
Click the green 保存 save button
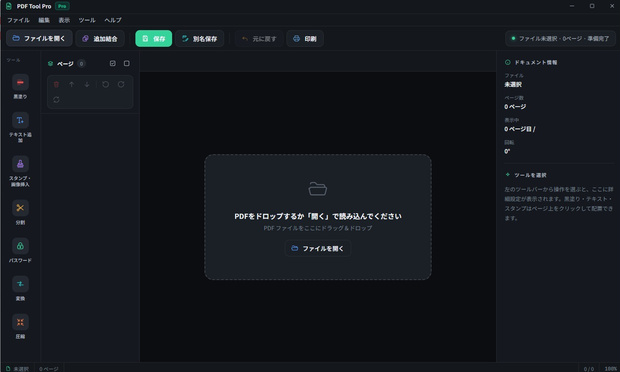(x=154, y=39)
